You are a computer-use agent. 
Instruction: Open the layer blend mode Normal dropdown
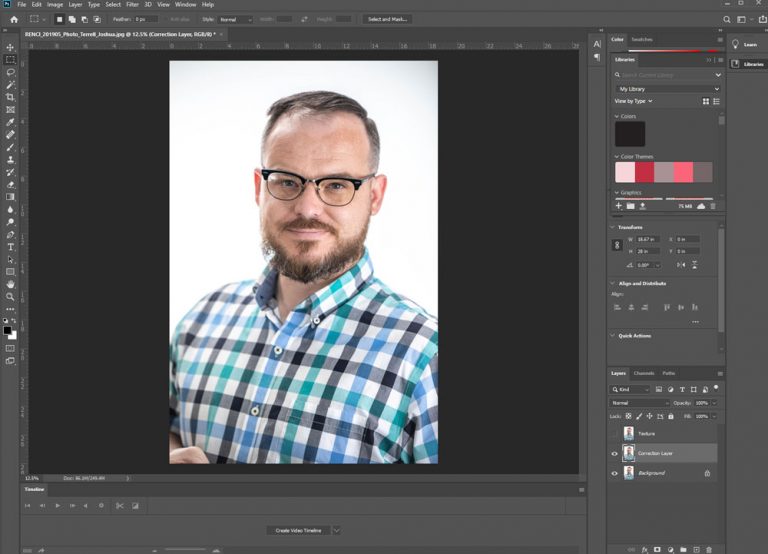[640, 403]
